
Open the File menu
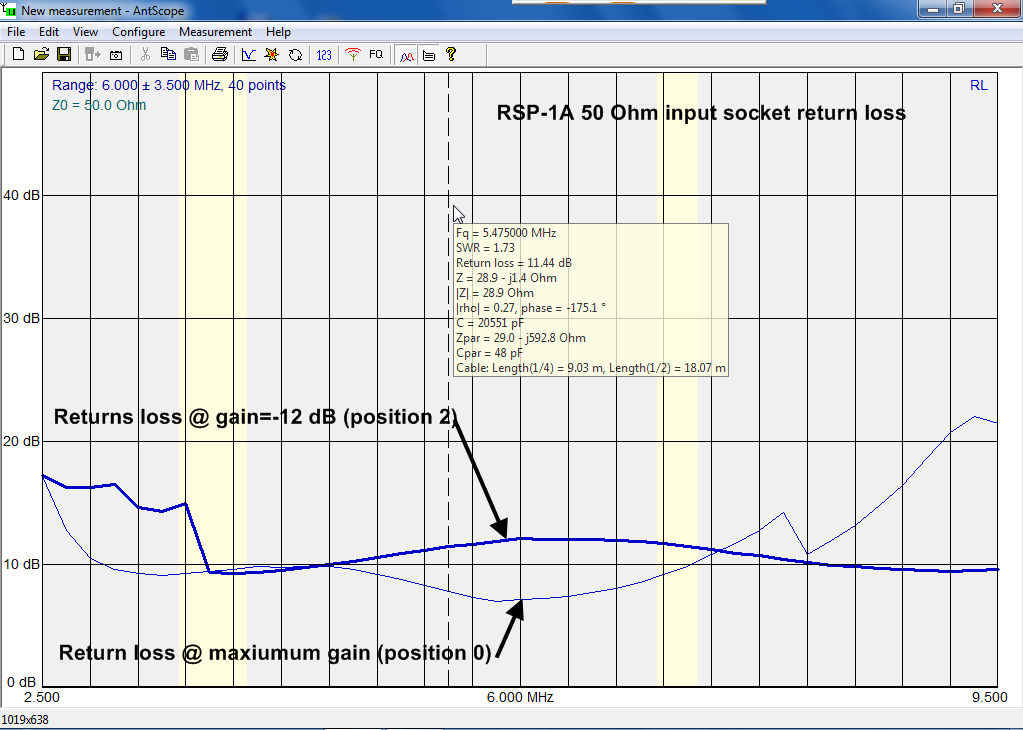(16, 32)
